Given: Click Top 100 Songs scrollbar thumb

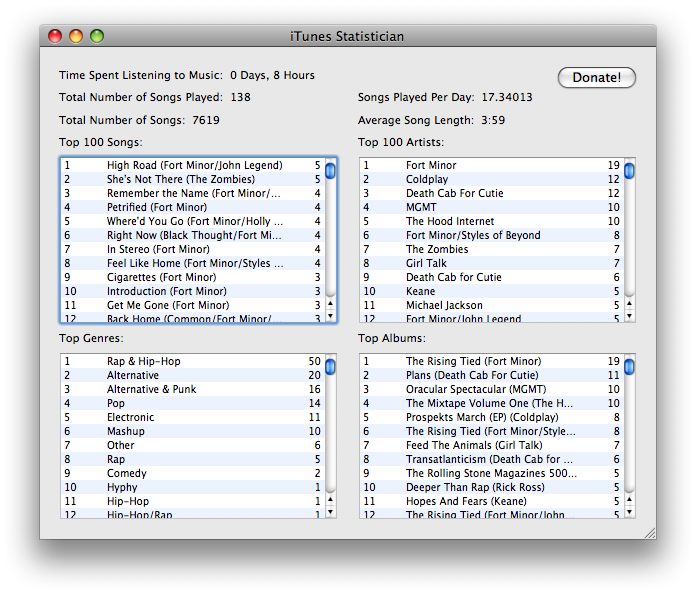Looking at the screenshot, I should click(330, 171).
